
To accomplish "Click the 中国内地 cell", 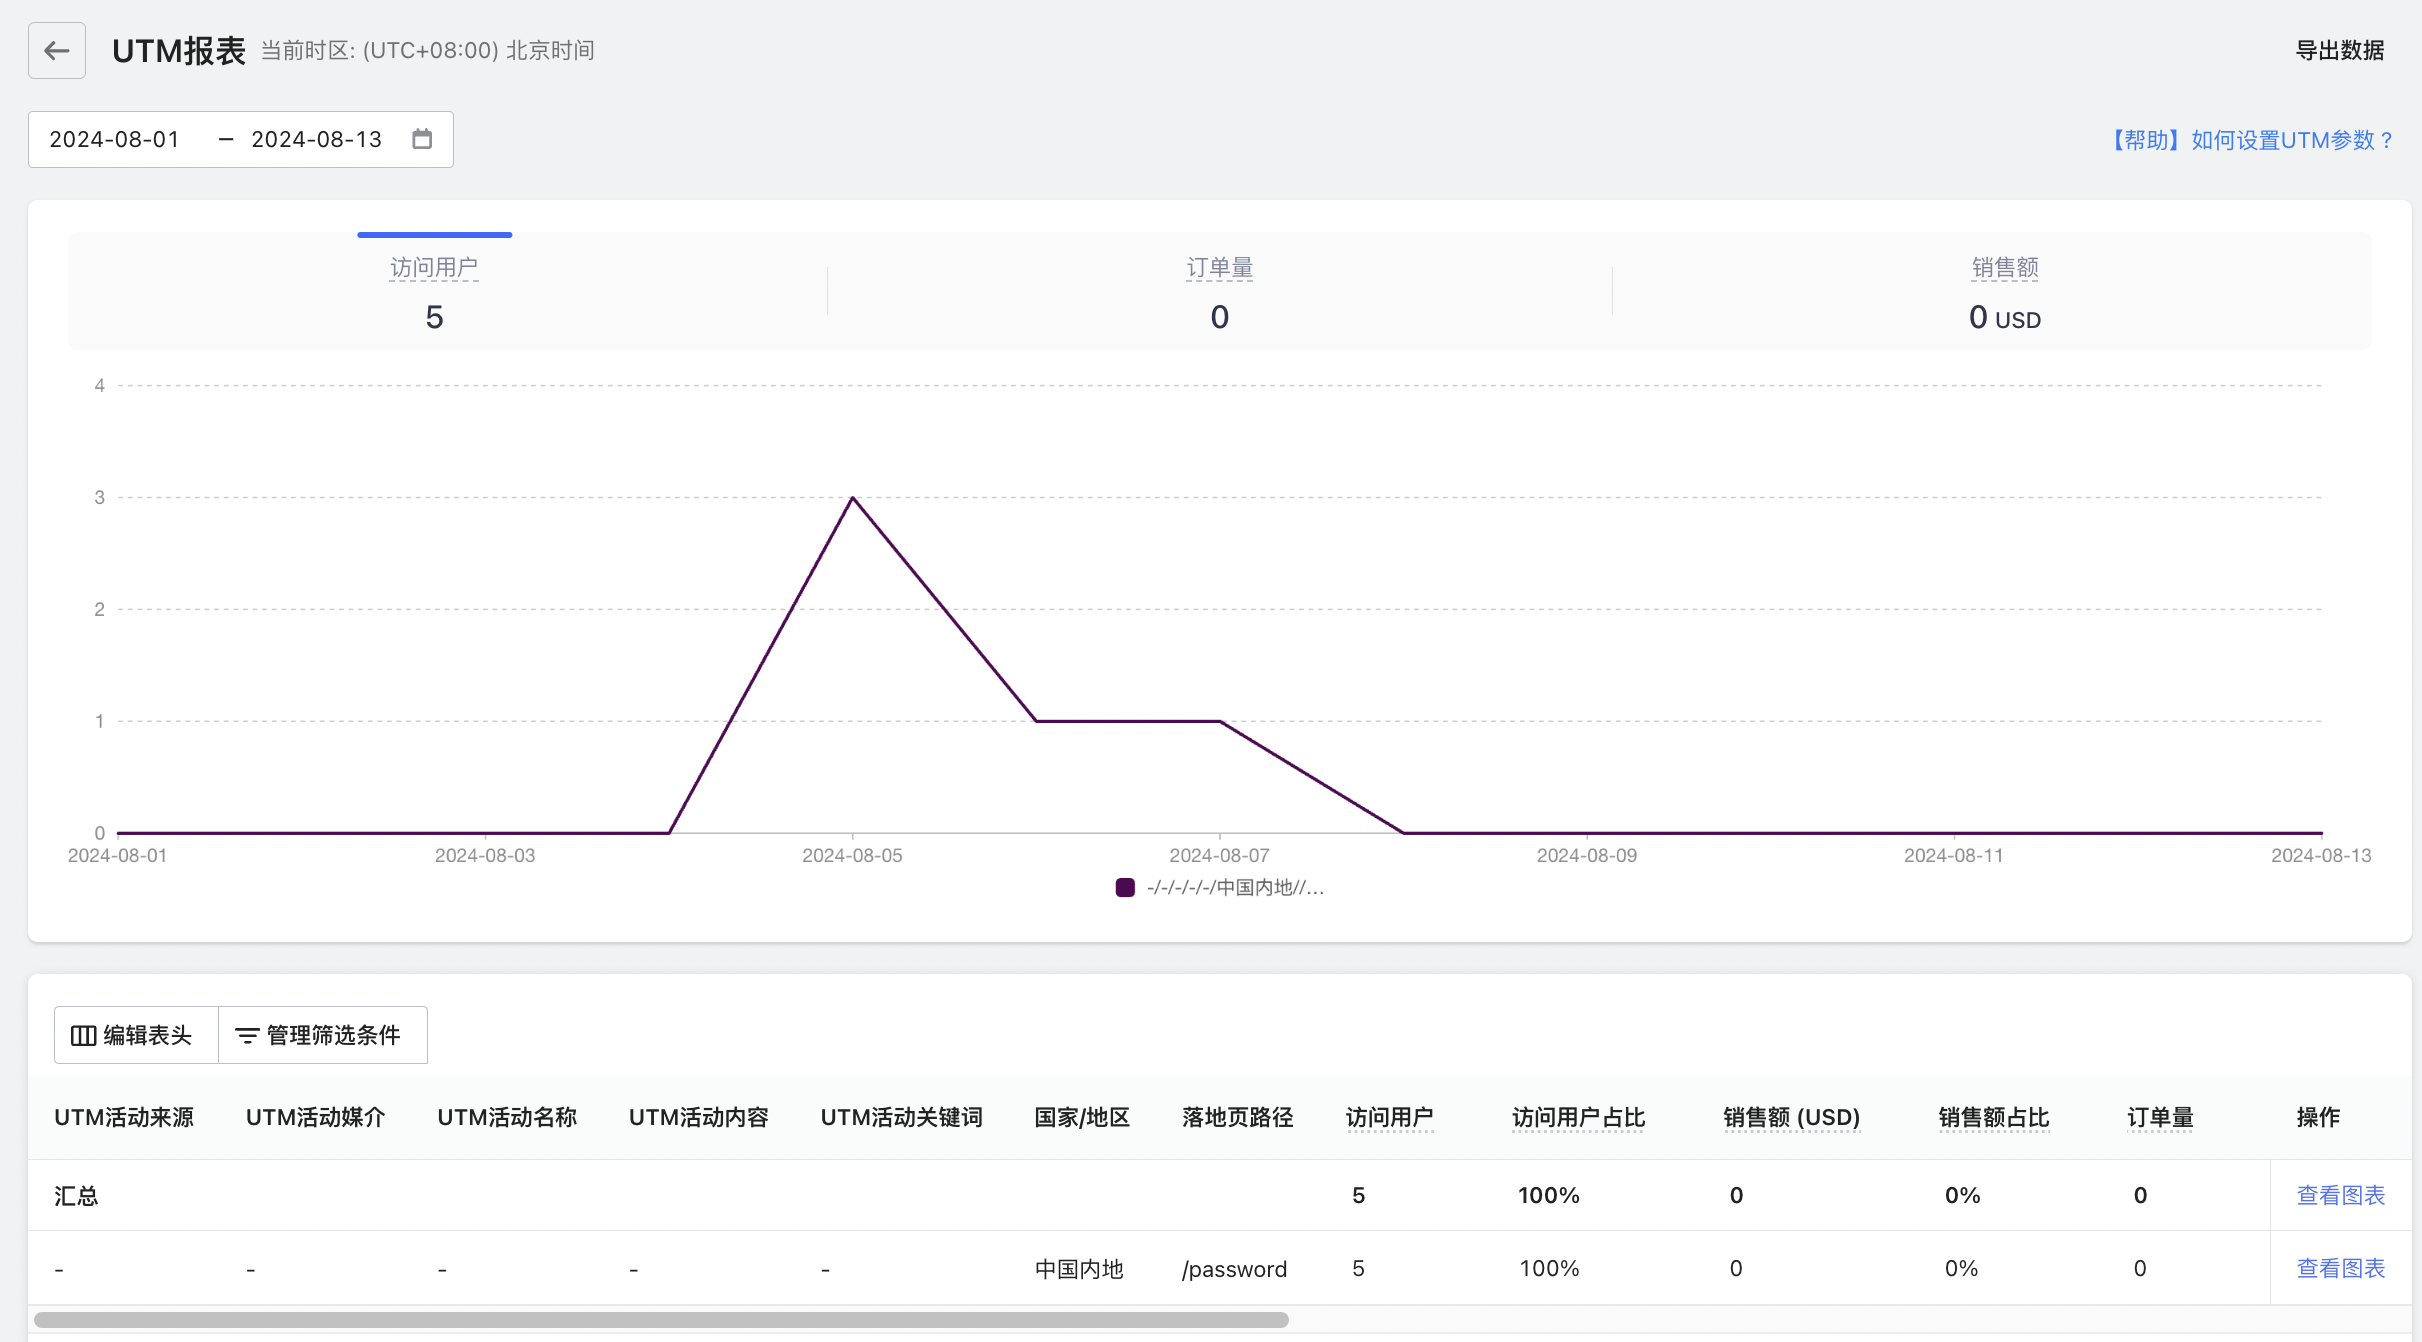I will (x=1079, y=1268).
